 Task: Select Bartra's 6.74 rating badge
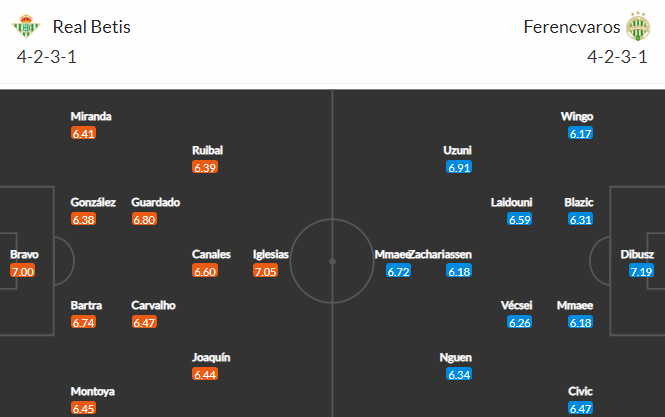click(x=84, y=322)
